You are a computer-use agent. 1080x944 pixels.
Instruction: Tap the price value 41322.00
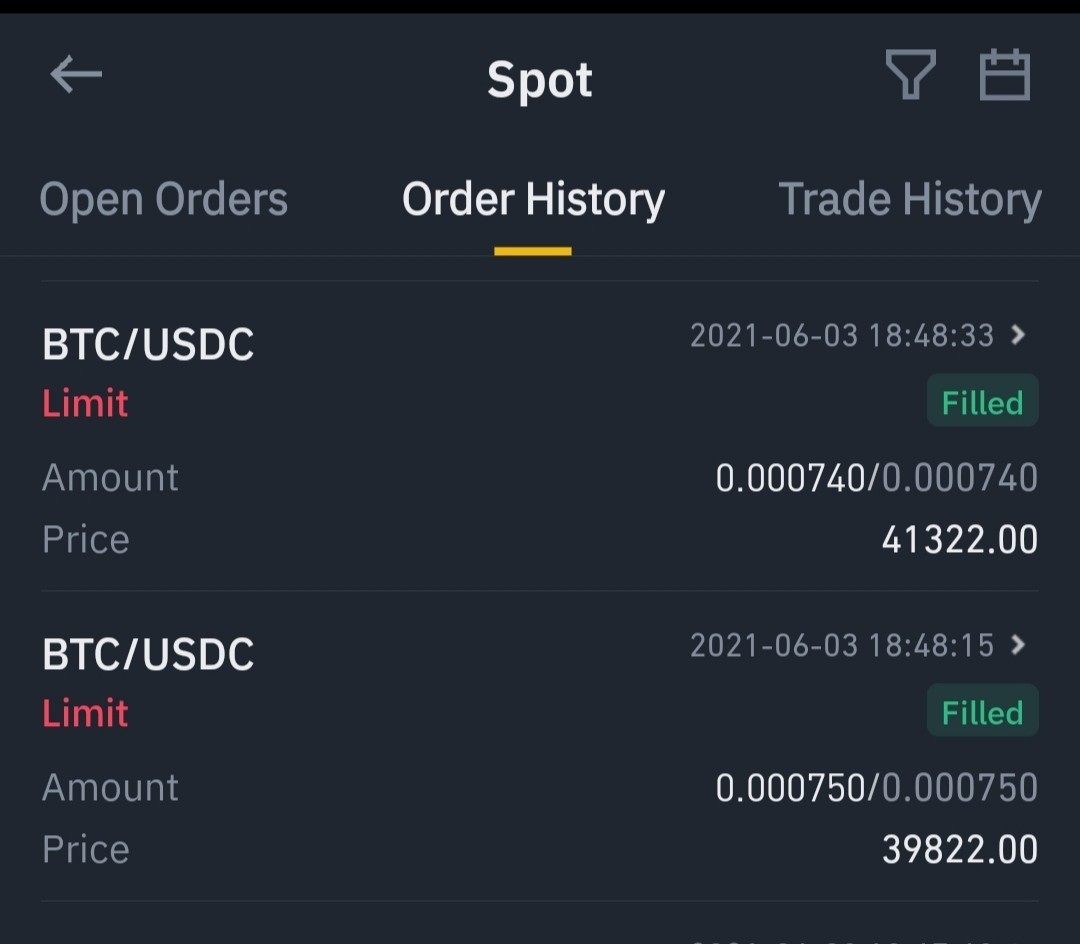point(959,539)
